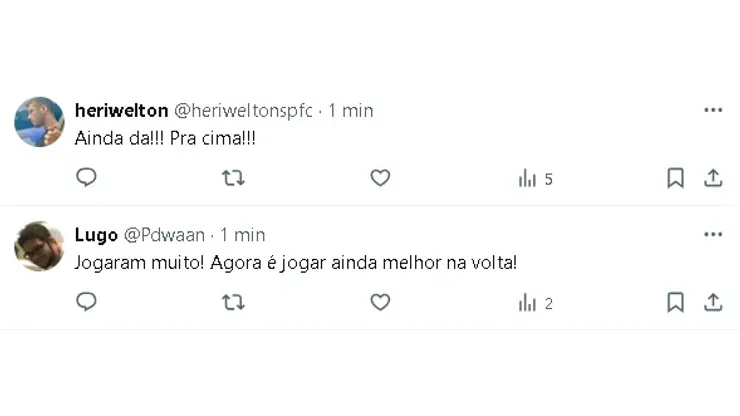Reply to heriwelton's tweet
Viewport: 740px width, 416px height.
click(x=87, y=178)
